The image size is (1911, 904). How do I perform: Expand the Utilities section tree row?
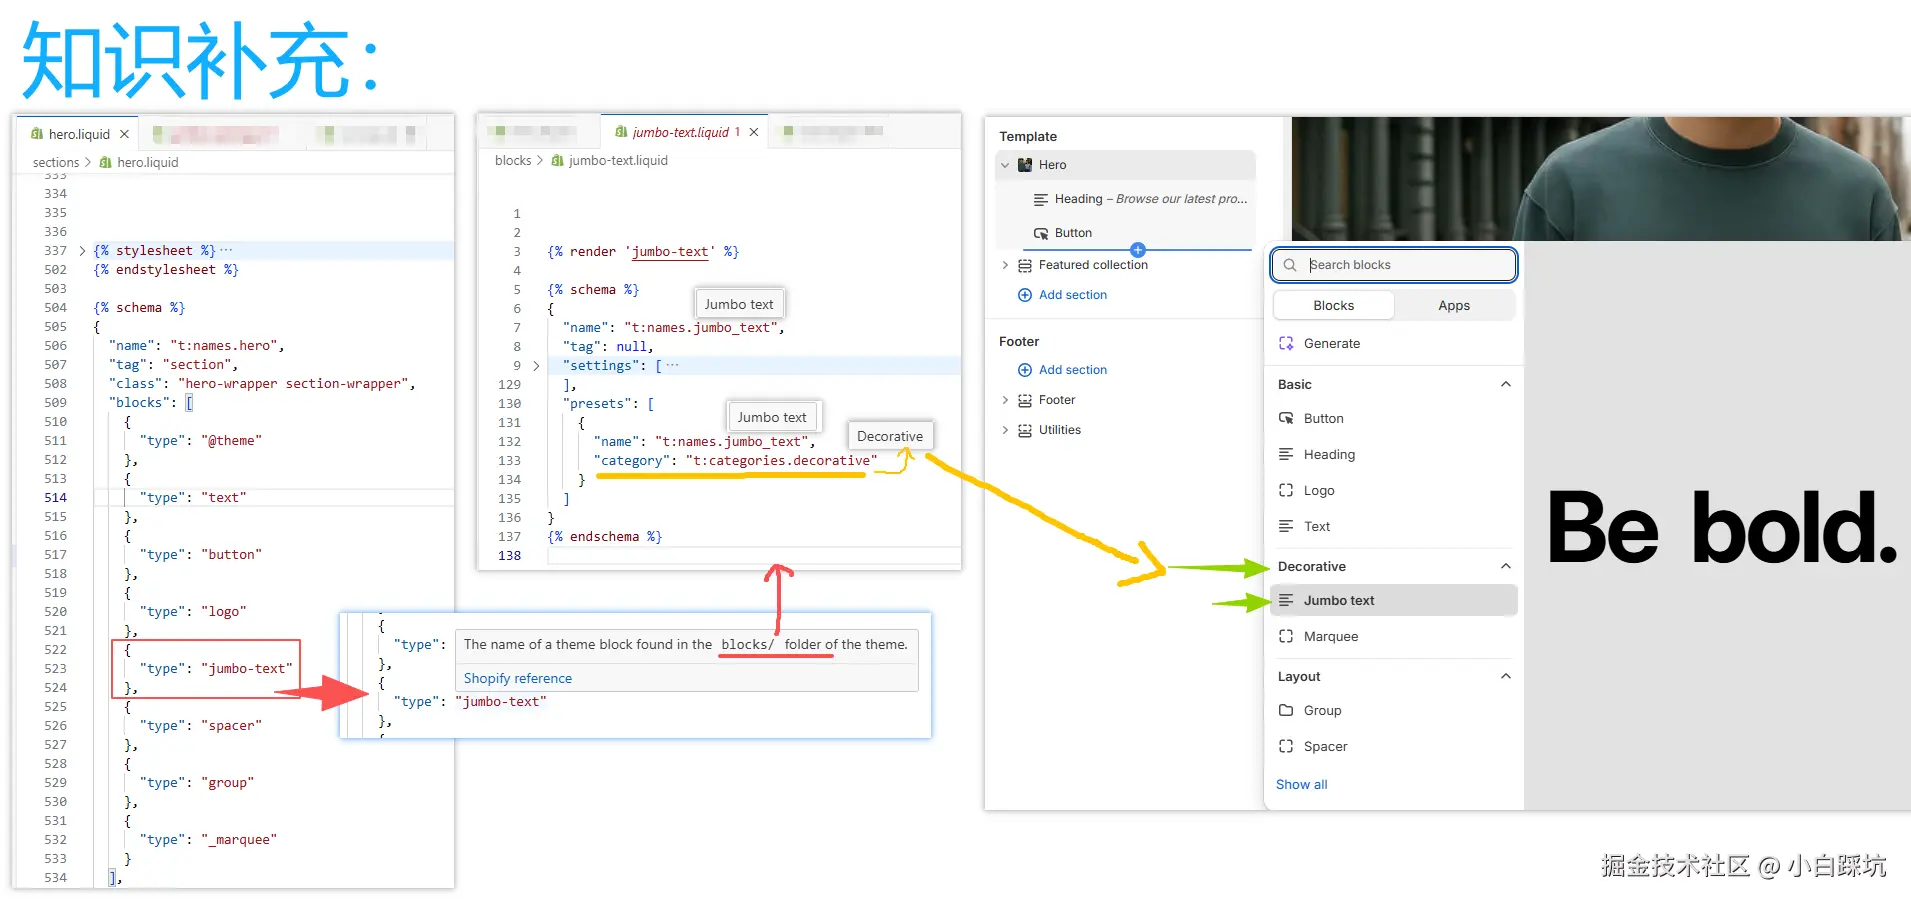pyautogui.click(x=1005, y=430)
